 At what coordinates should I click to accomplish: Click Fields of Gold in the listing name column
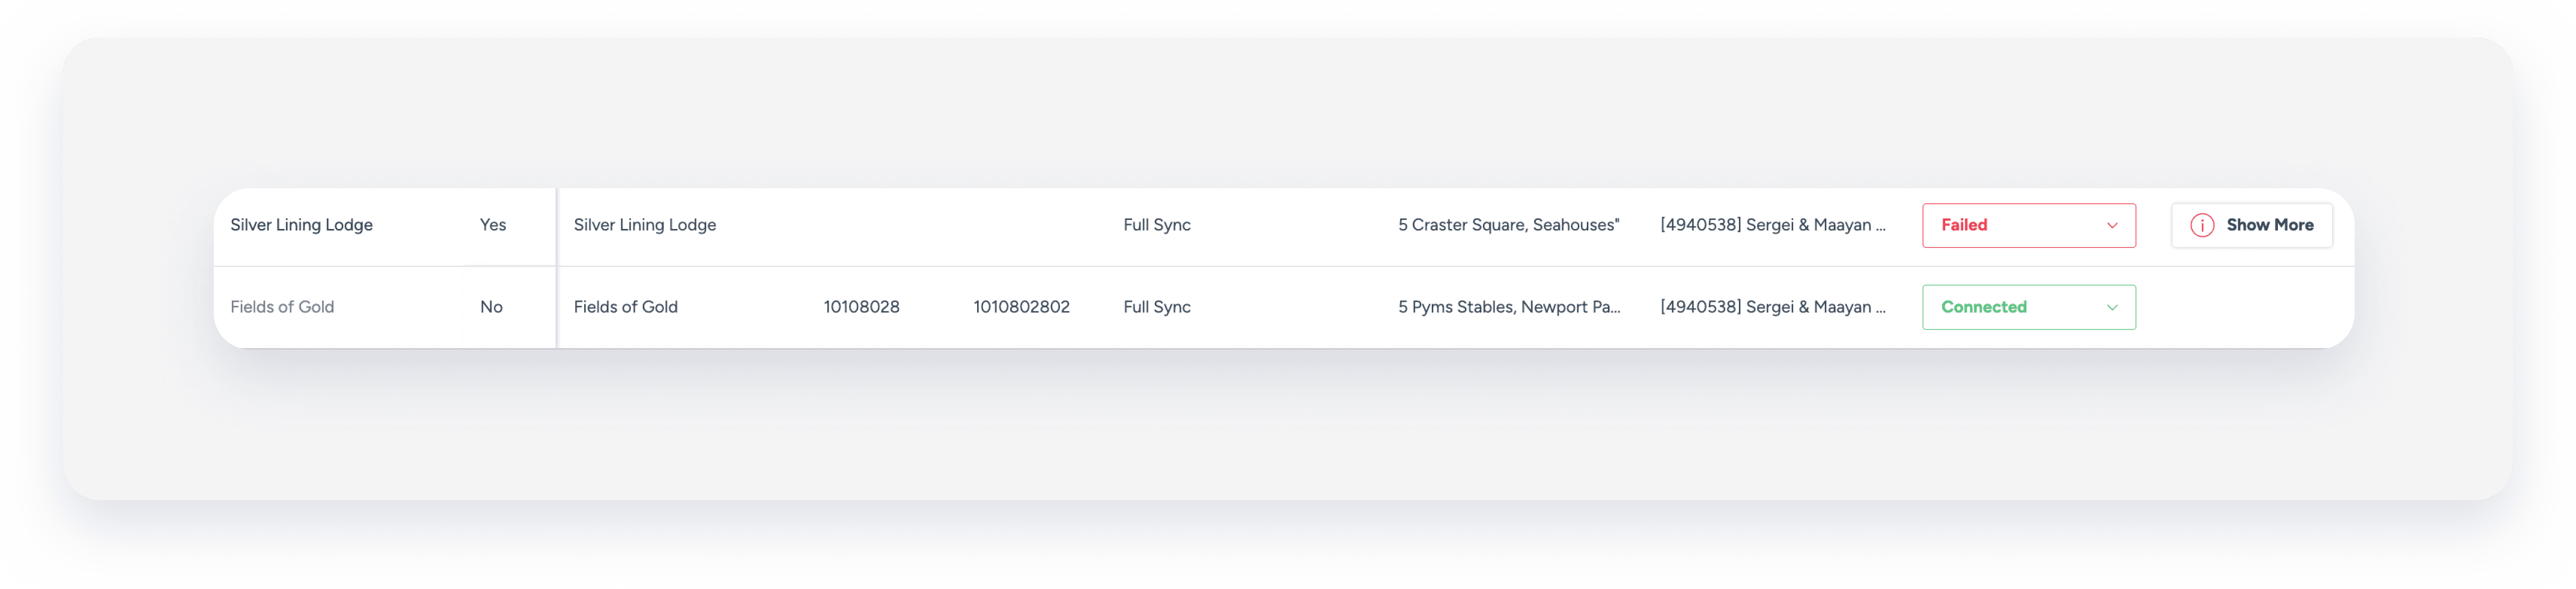point(625,307)
